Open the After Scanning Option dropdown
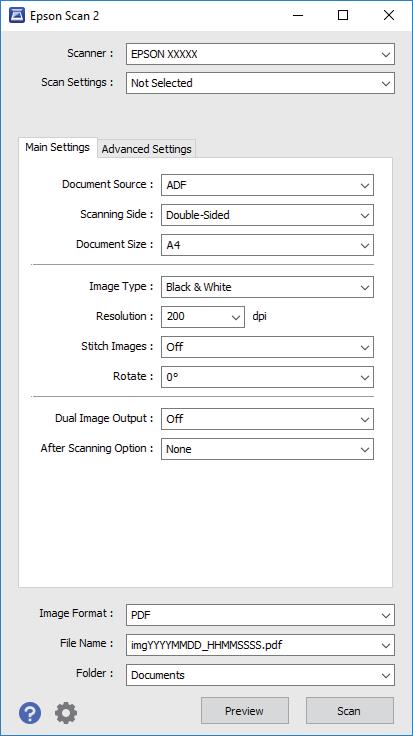Image resolution: width=413 pixels, height=736 pixels. (x=267, y=449)
